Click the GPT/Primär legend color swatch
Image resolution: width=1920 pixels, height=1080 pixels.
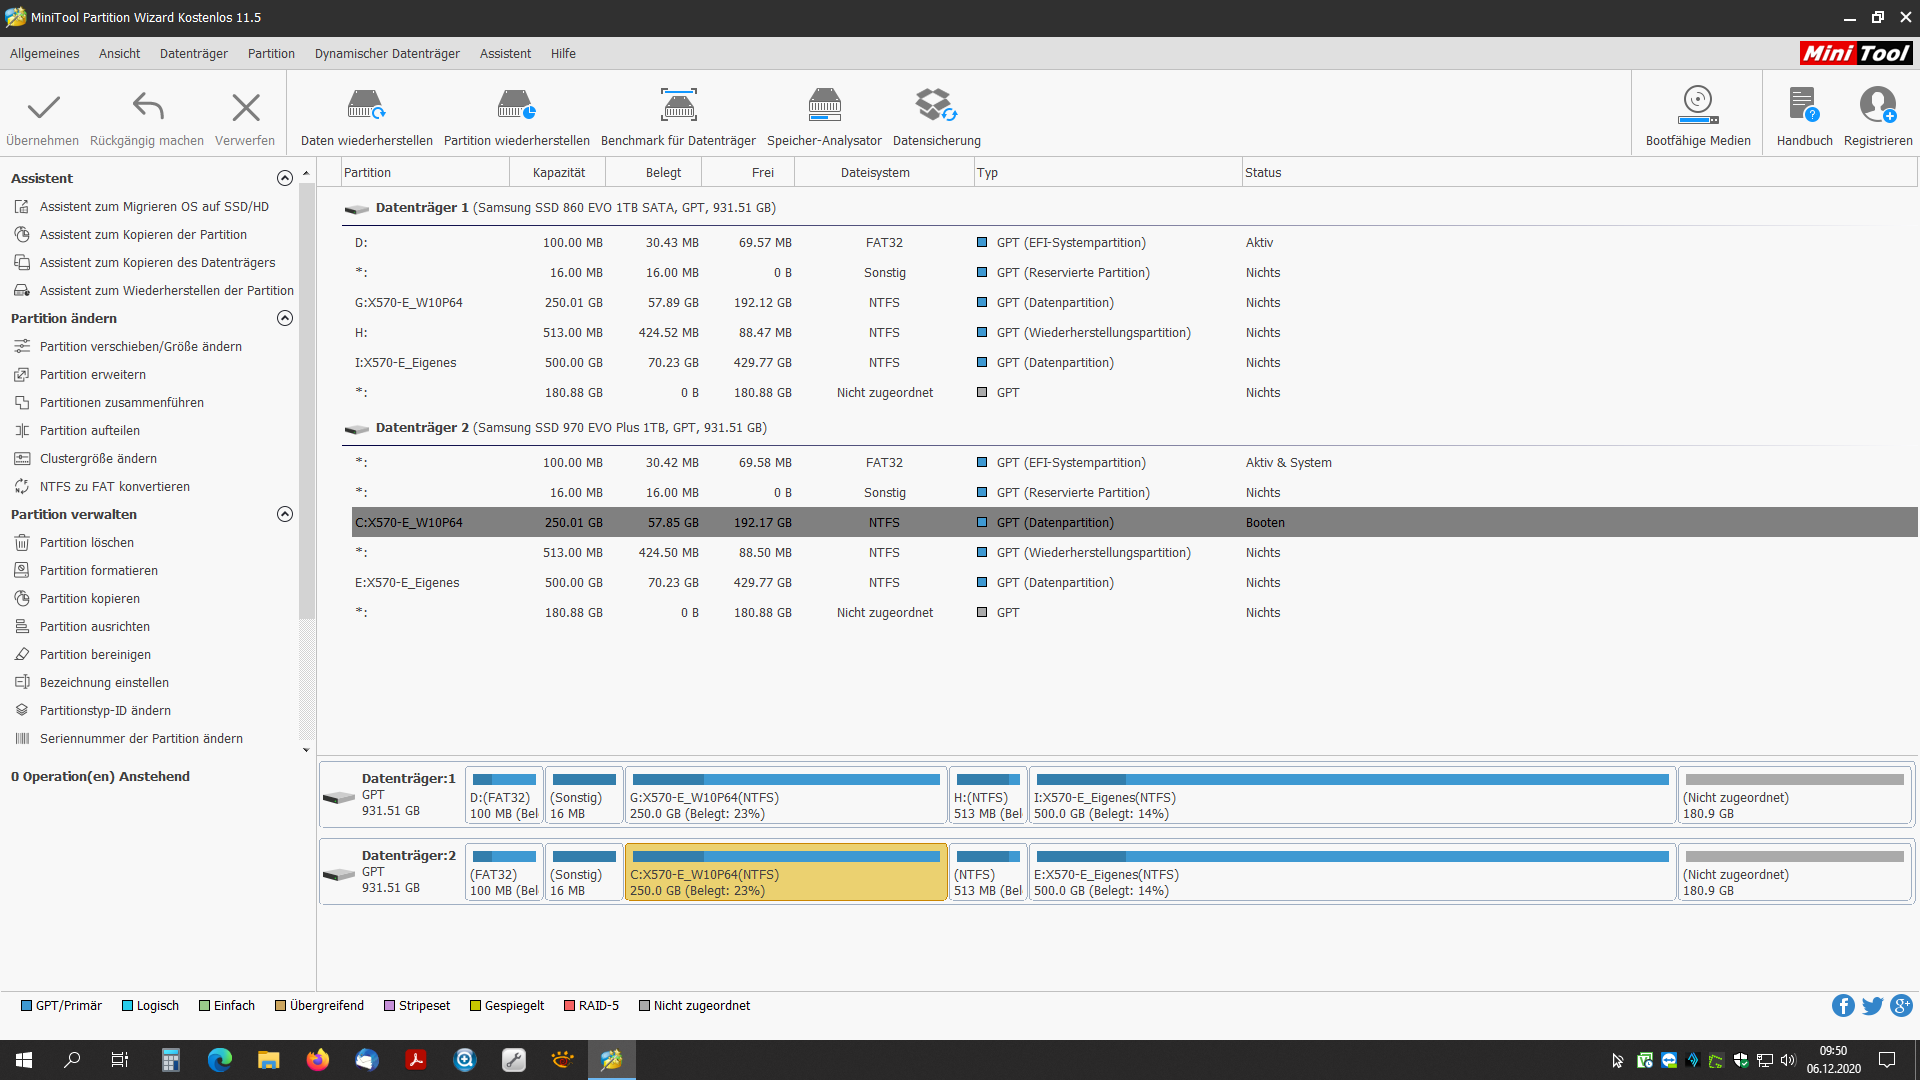27,1006
